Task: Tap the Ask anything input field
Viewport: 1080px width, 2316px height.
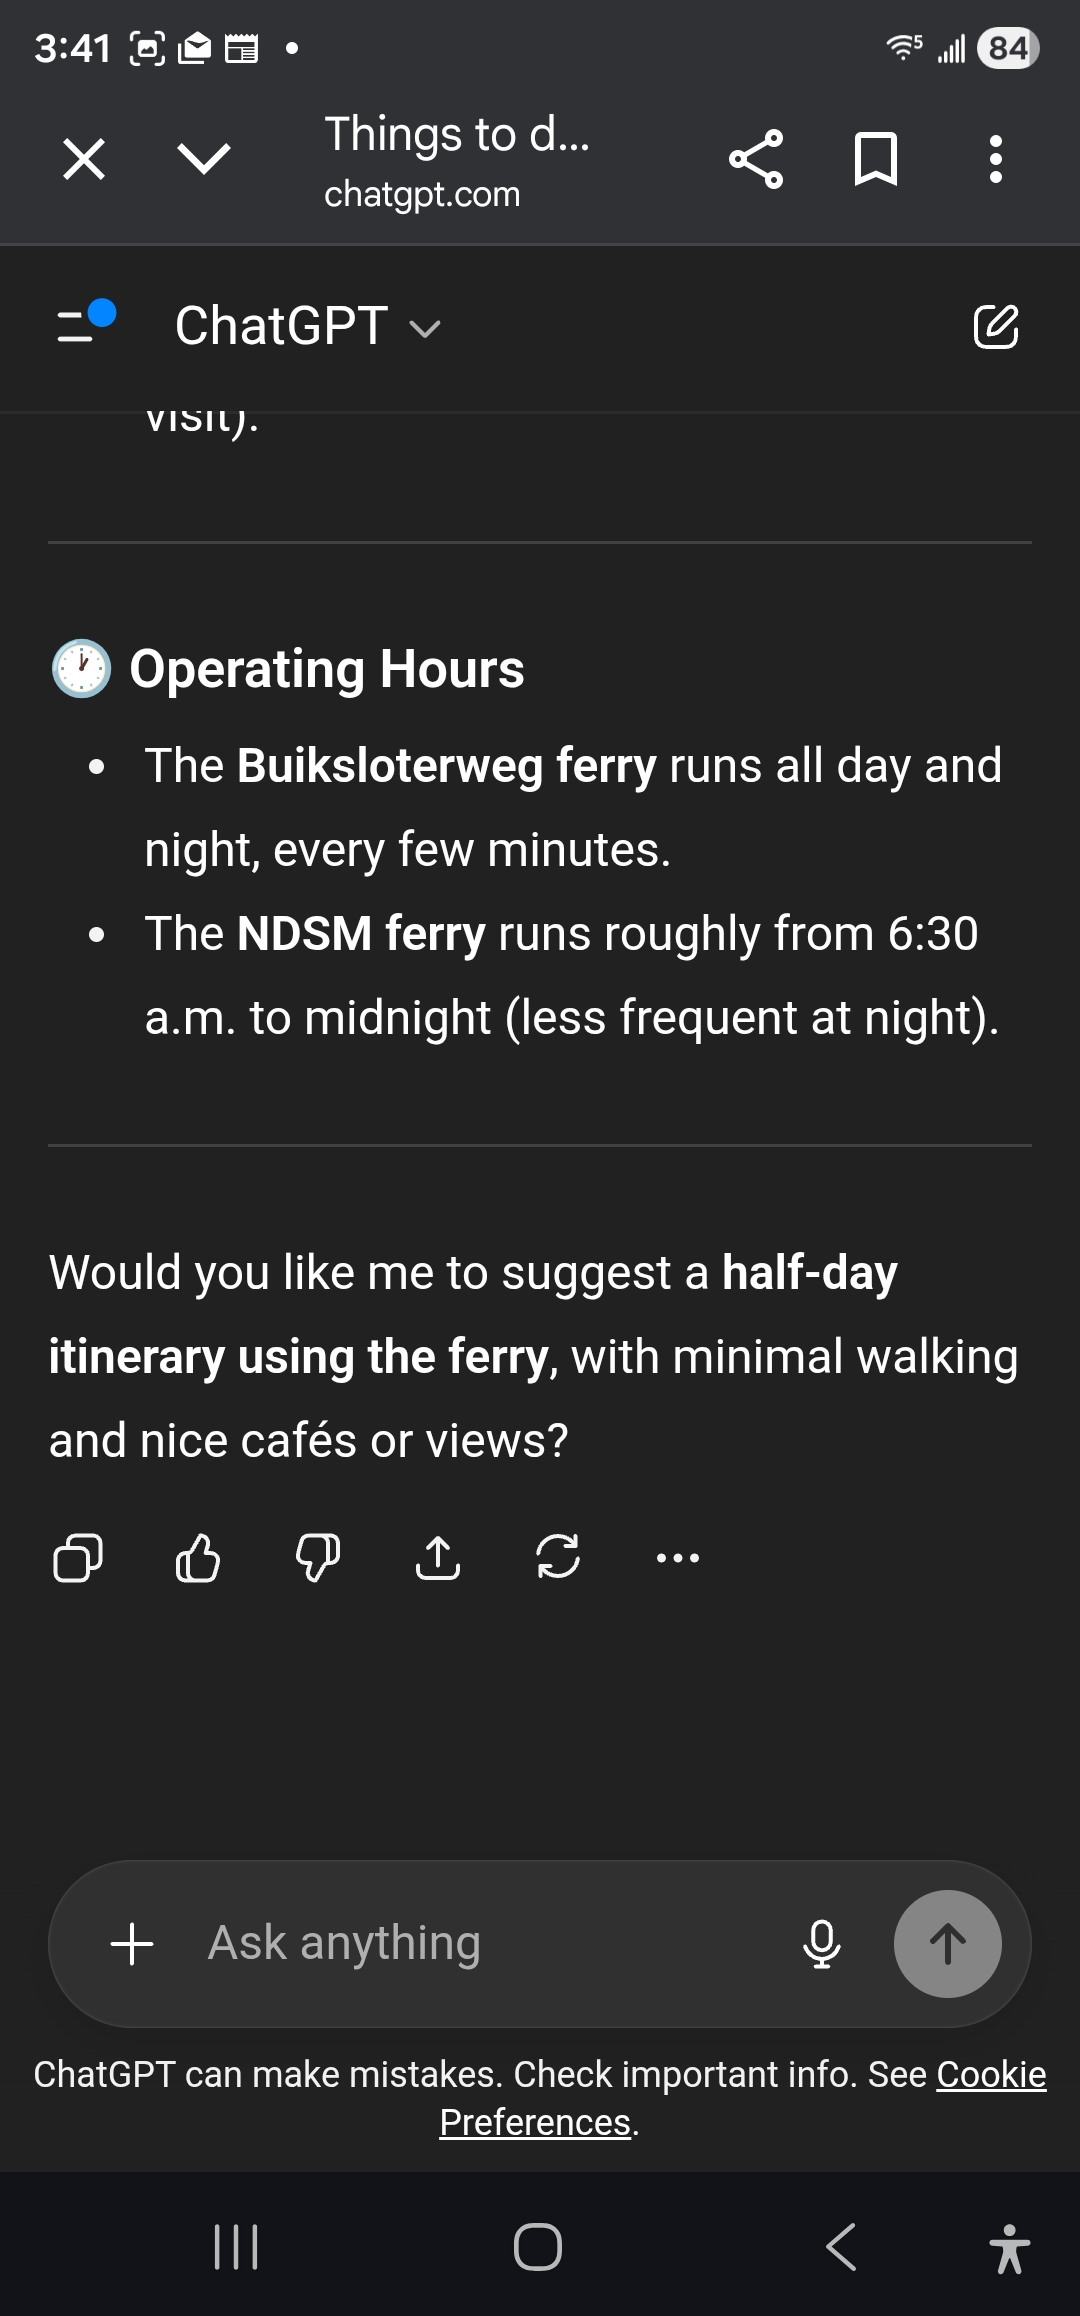Action: click(x=480, y=1944)
